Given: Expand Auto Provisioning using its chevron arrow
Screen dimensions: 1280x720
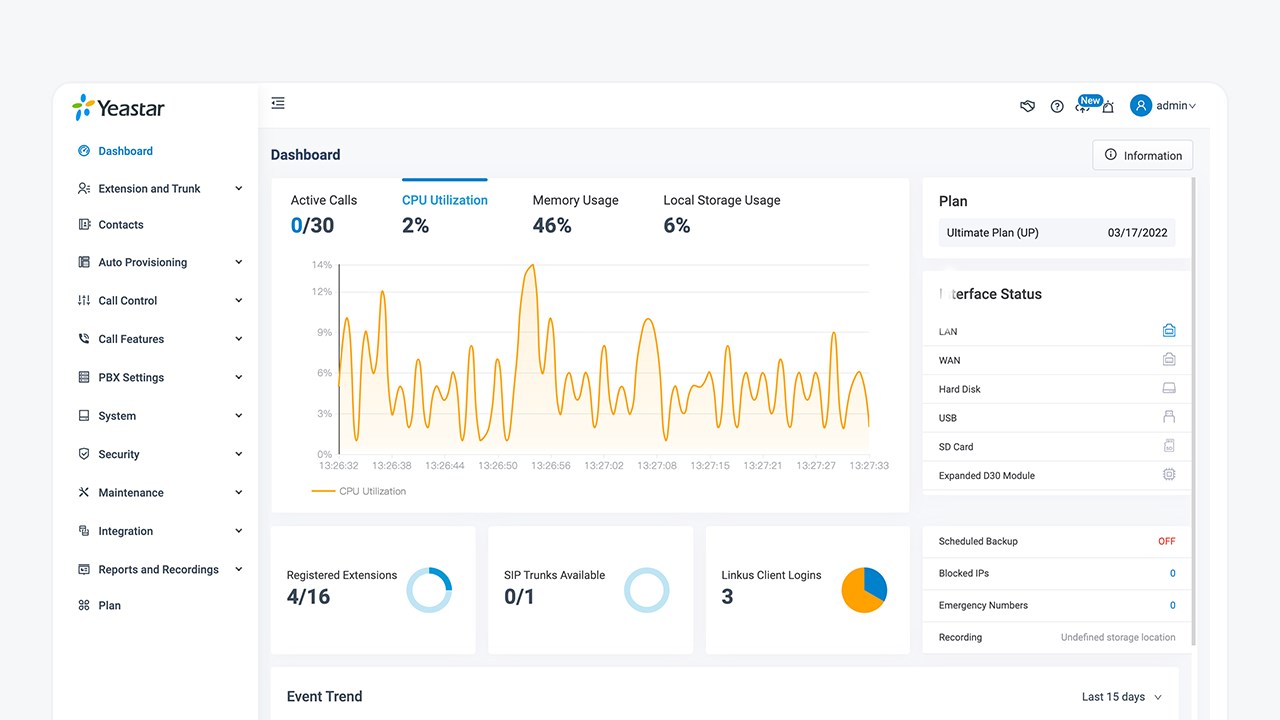Looking at the screenshot, I should [239, 262].
